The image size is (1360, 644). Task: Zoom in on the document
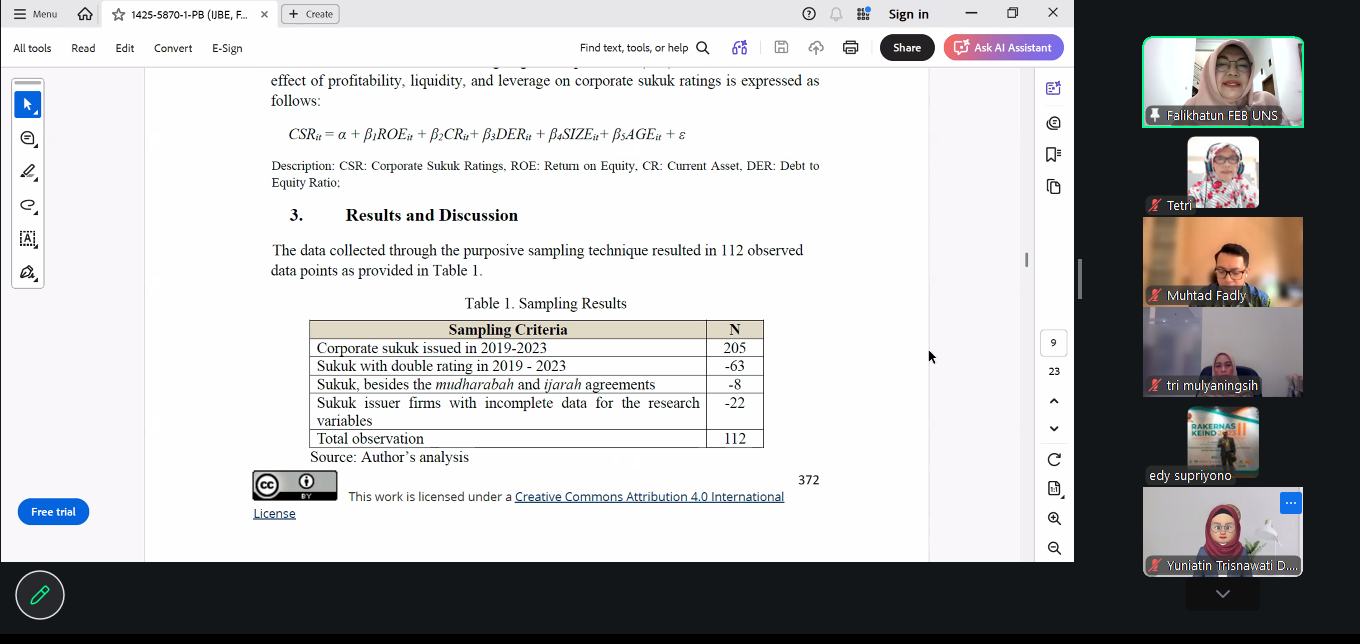[x=1054, y=519]
